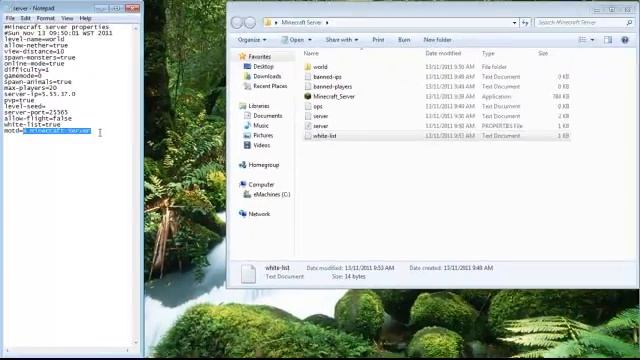
Task: Sort files by Size column header
Action: (543, 53)
